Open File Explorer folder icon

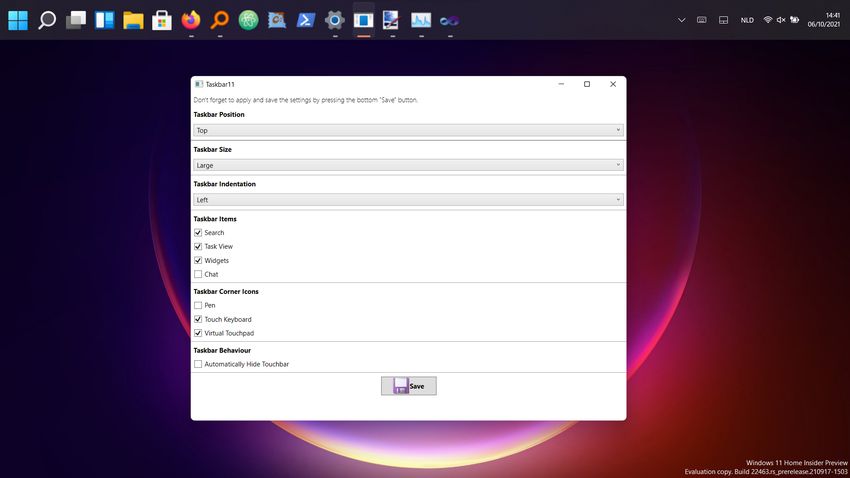(x=133, y=20)
